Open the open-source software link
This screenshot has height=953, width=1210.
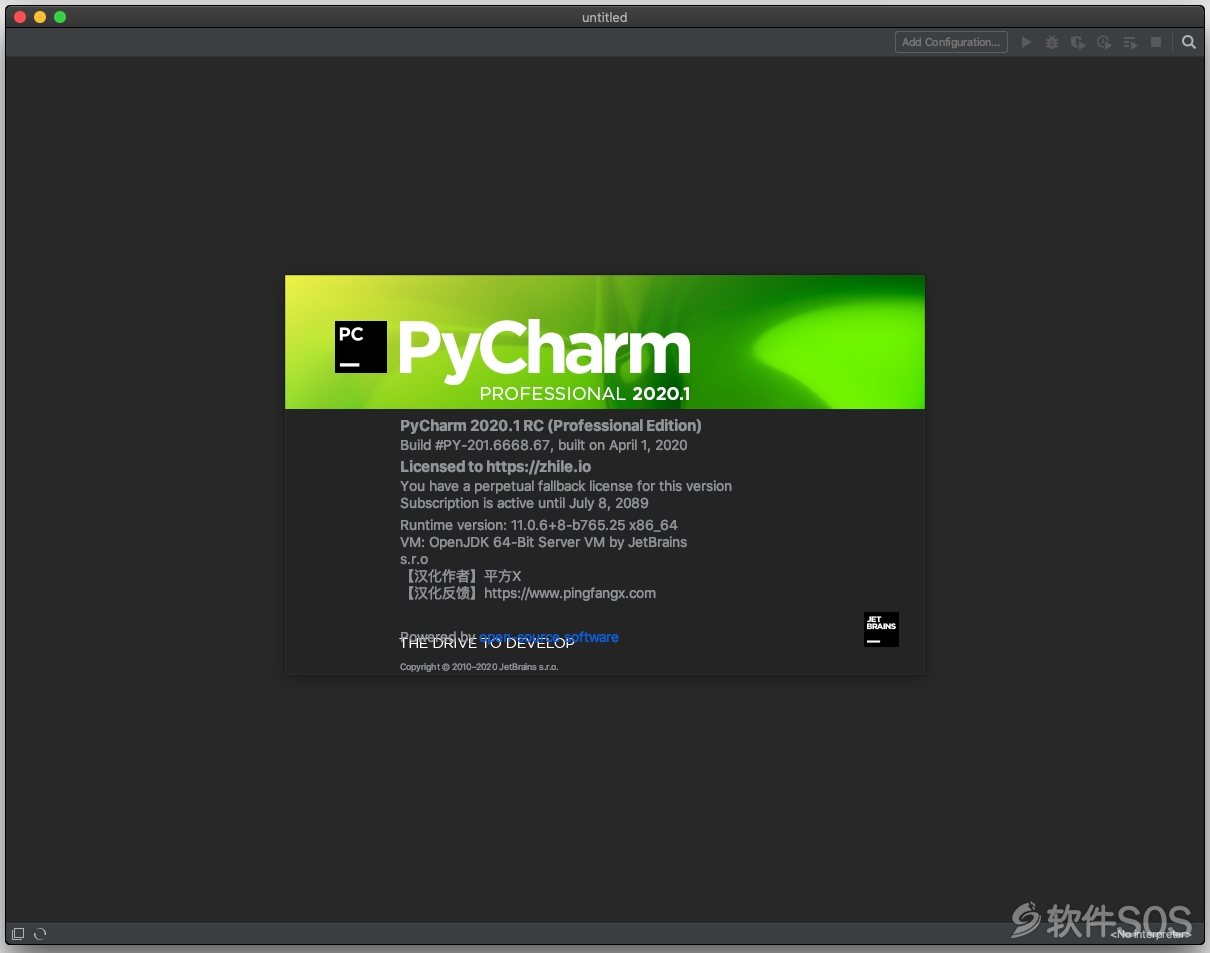tap(549, 637)
